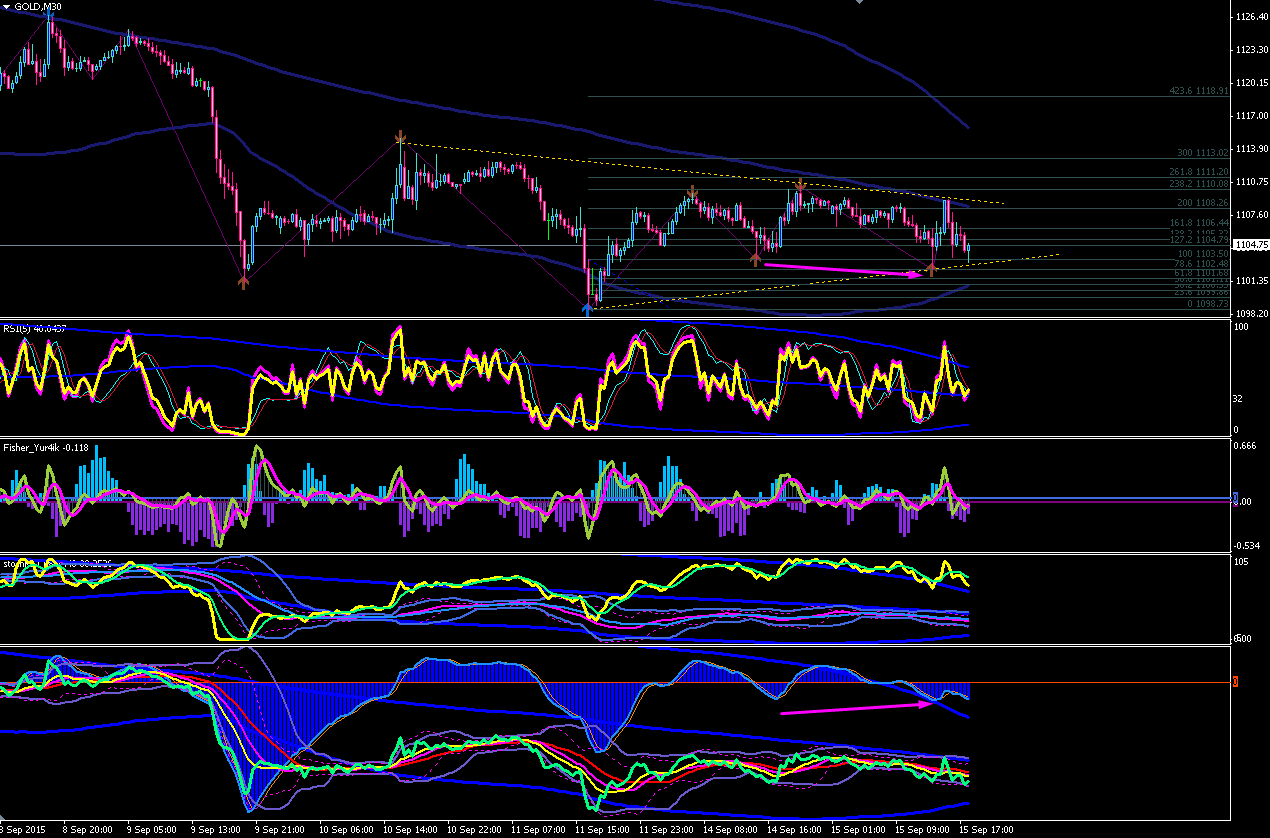The image size is (1270, 838).
Task: Click the 1126.40 price scale value
Action: pos(1253,17)
